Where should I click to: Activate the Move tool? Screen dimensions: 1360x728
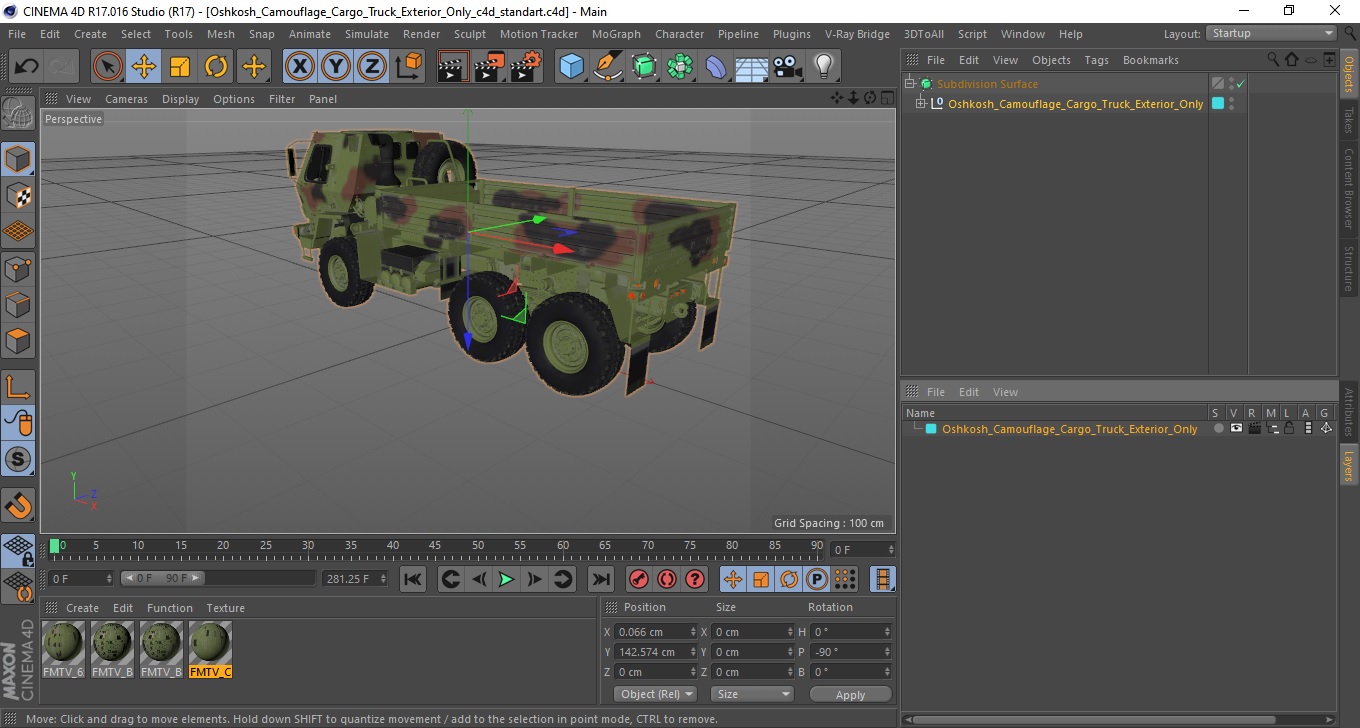(144, 67)
